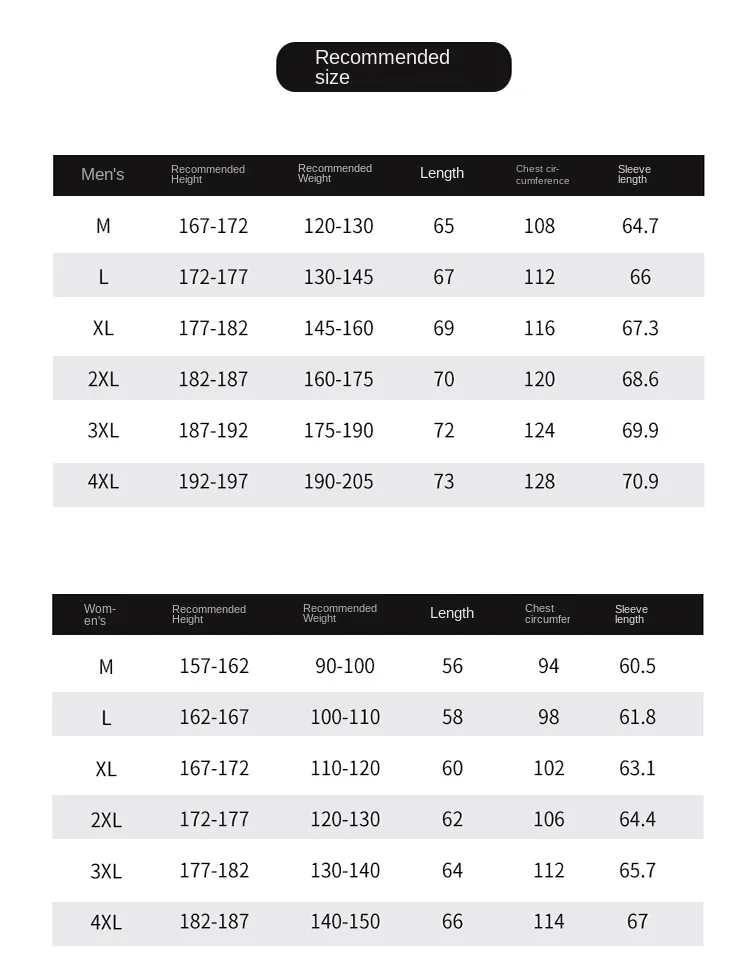Click women's chest circumference value 102
750x968 pixels.
(x=549, y=768)
